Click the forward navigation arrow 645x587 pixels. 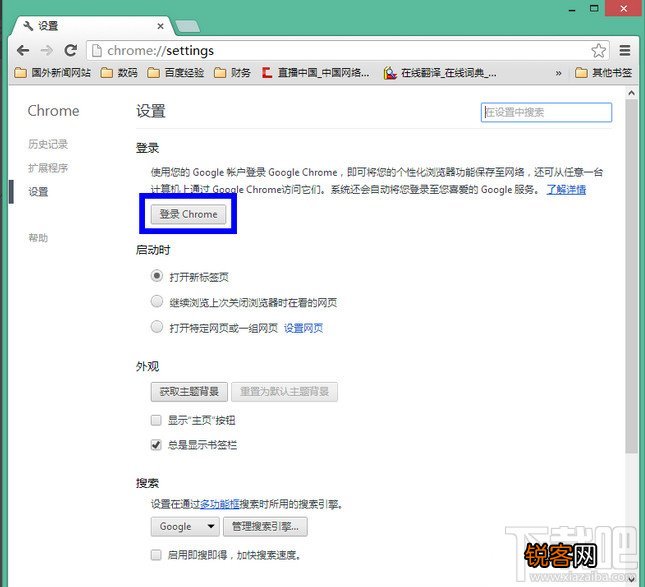pyautogui.click(x=47, y=51)
